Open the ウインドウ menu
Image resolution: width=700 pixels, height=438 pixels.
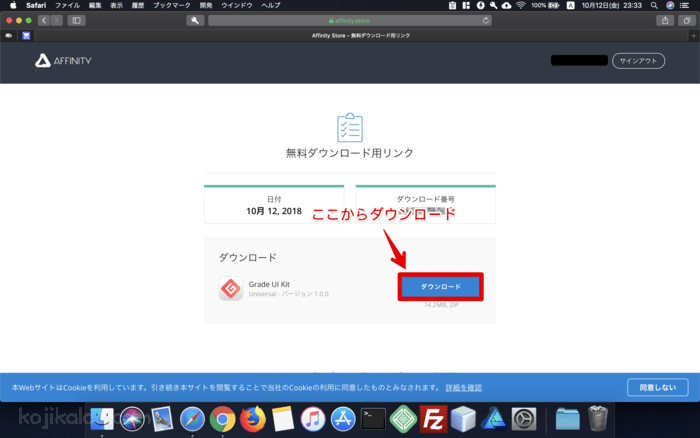tap(237, 5)
